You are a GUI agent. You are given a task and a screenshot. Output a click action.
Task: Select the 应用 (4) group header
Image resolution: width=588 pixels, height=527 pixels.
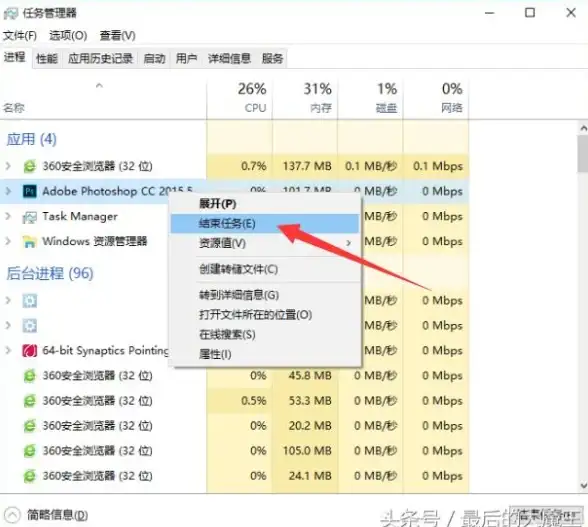(x=32, y=140)
